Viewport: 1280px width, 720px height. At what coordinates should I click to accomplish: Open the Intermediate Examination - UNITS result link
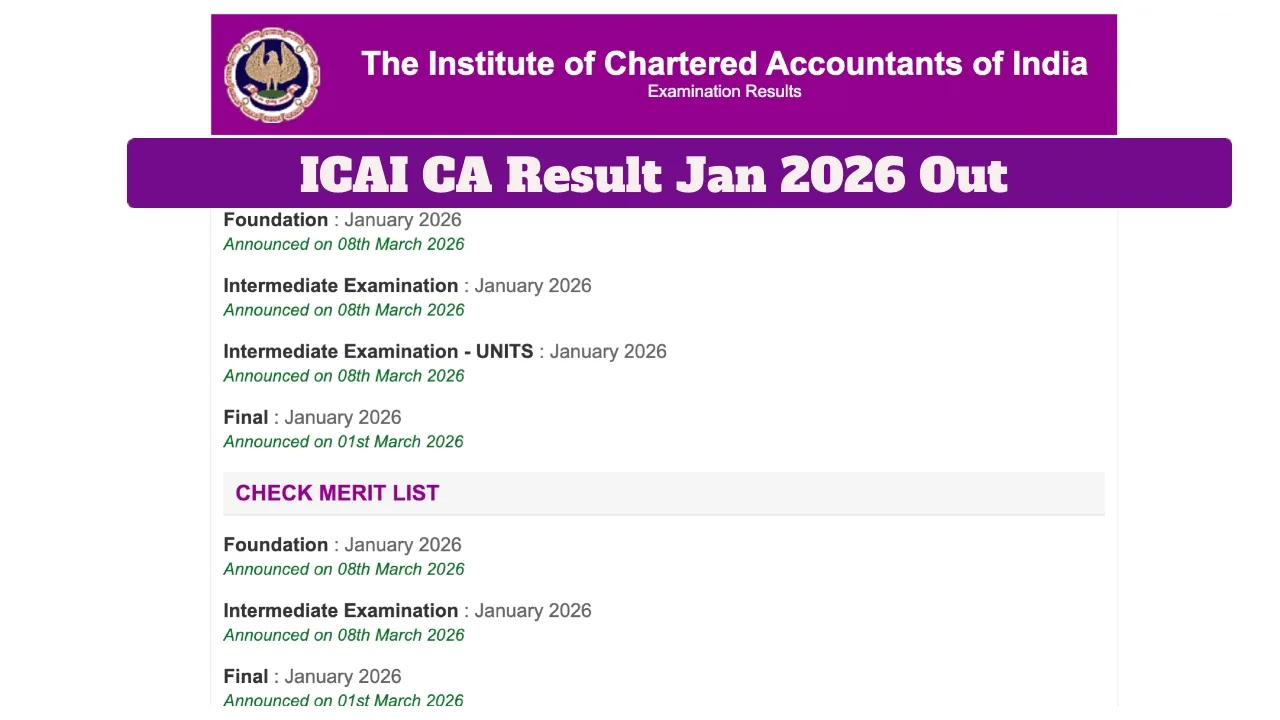coord(378,352)
